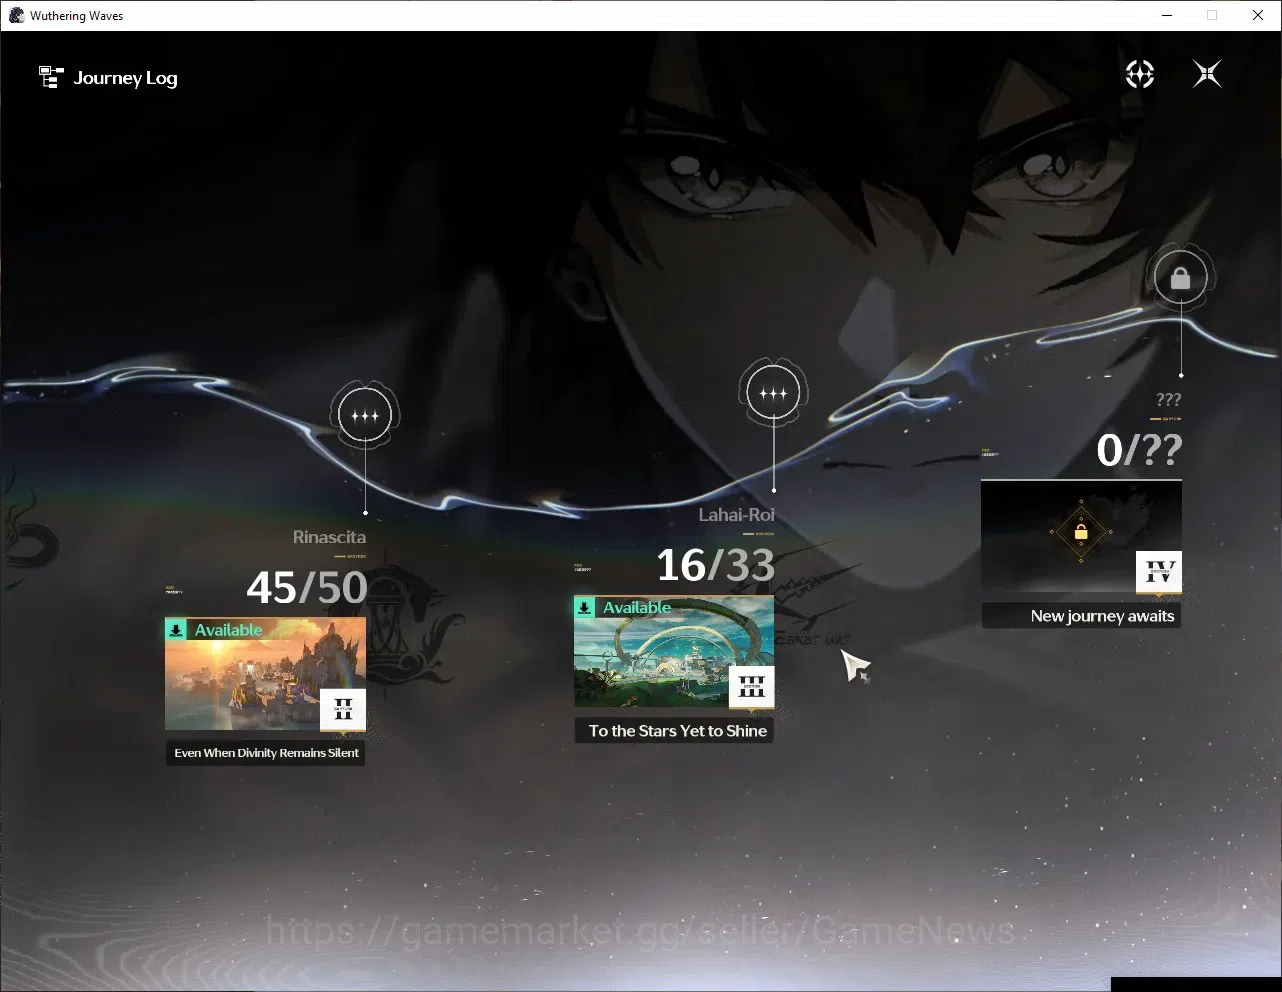Click the 0/?? progress counter
1282x992 pixels.
[1139, 450]
